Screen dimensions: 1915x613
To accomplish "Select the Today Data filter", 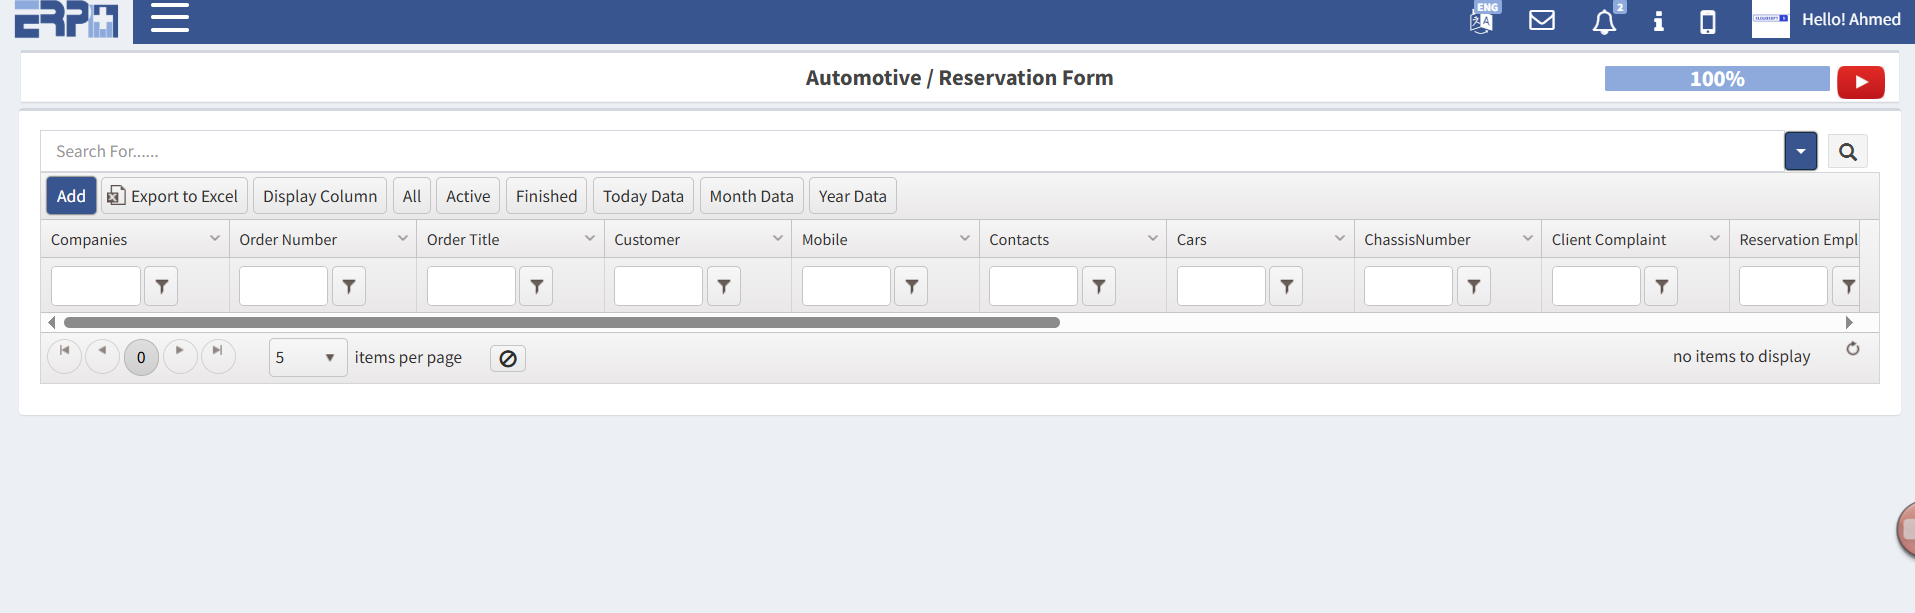I will (643, 196).
